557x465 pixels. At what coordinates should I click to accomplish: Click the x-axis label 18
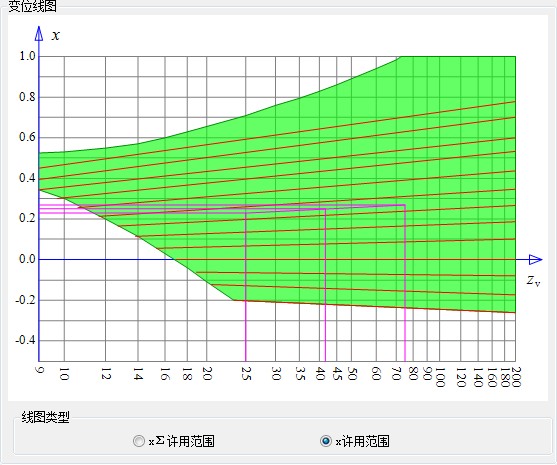click(x=188, y=373)
